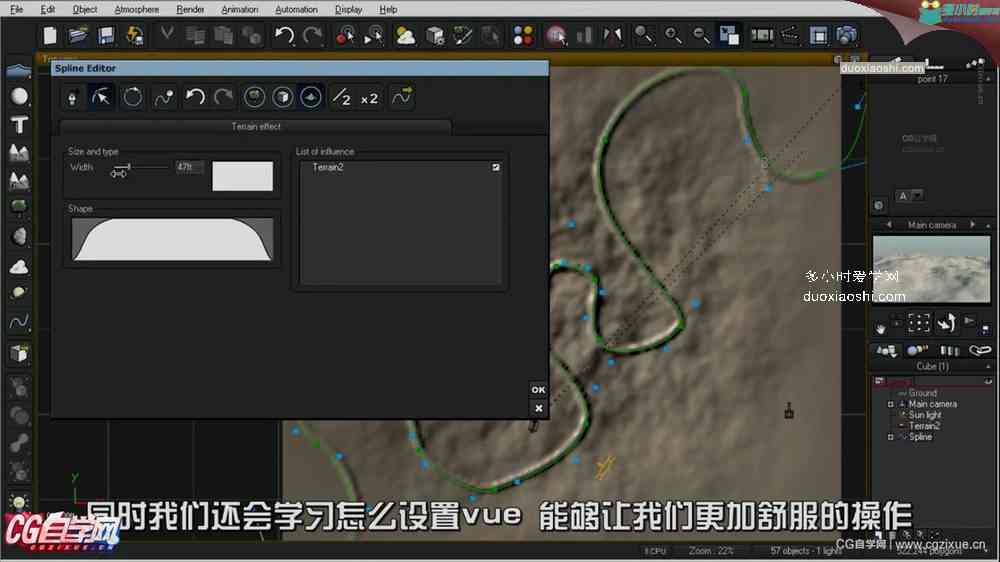
Task: Click the sphere primitive in left sidebar
Action: [x=19, y=96]
